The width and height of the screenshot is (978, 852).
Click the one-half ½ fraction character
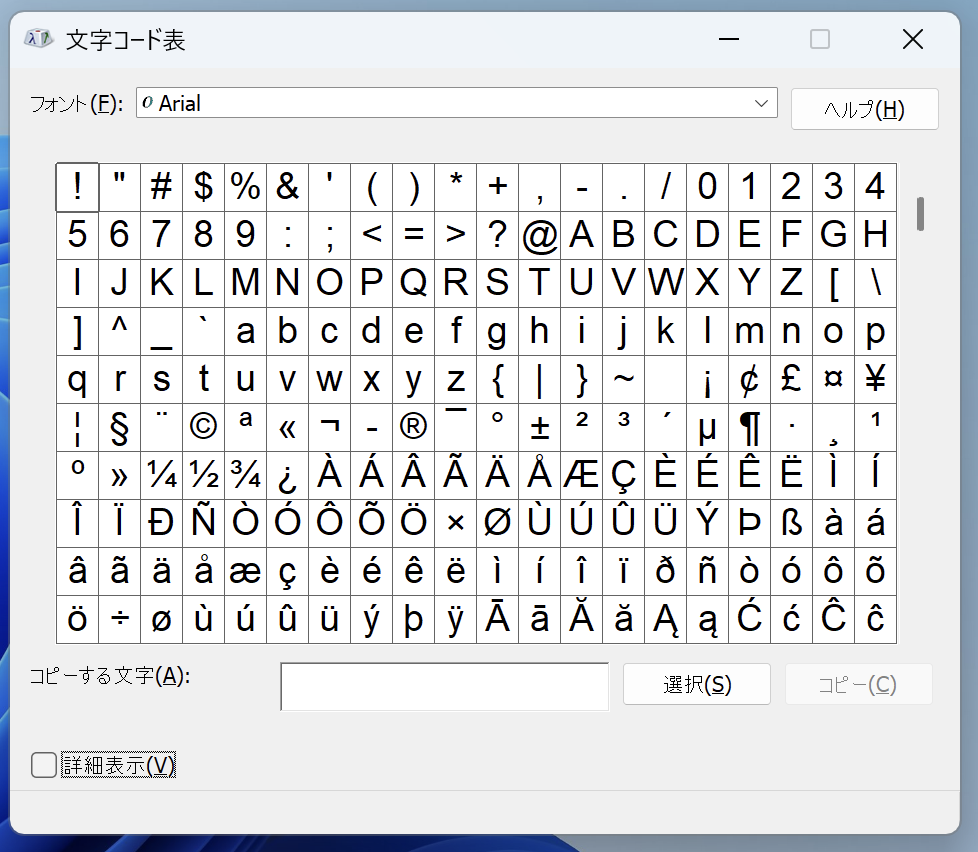pyautogui.click(x=203, y=475)
